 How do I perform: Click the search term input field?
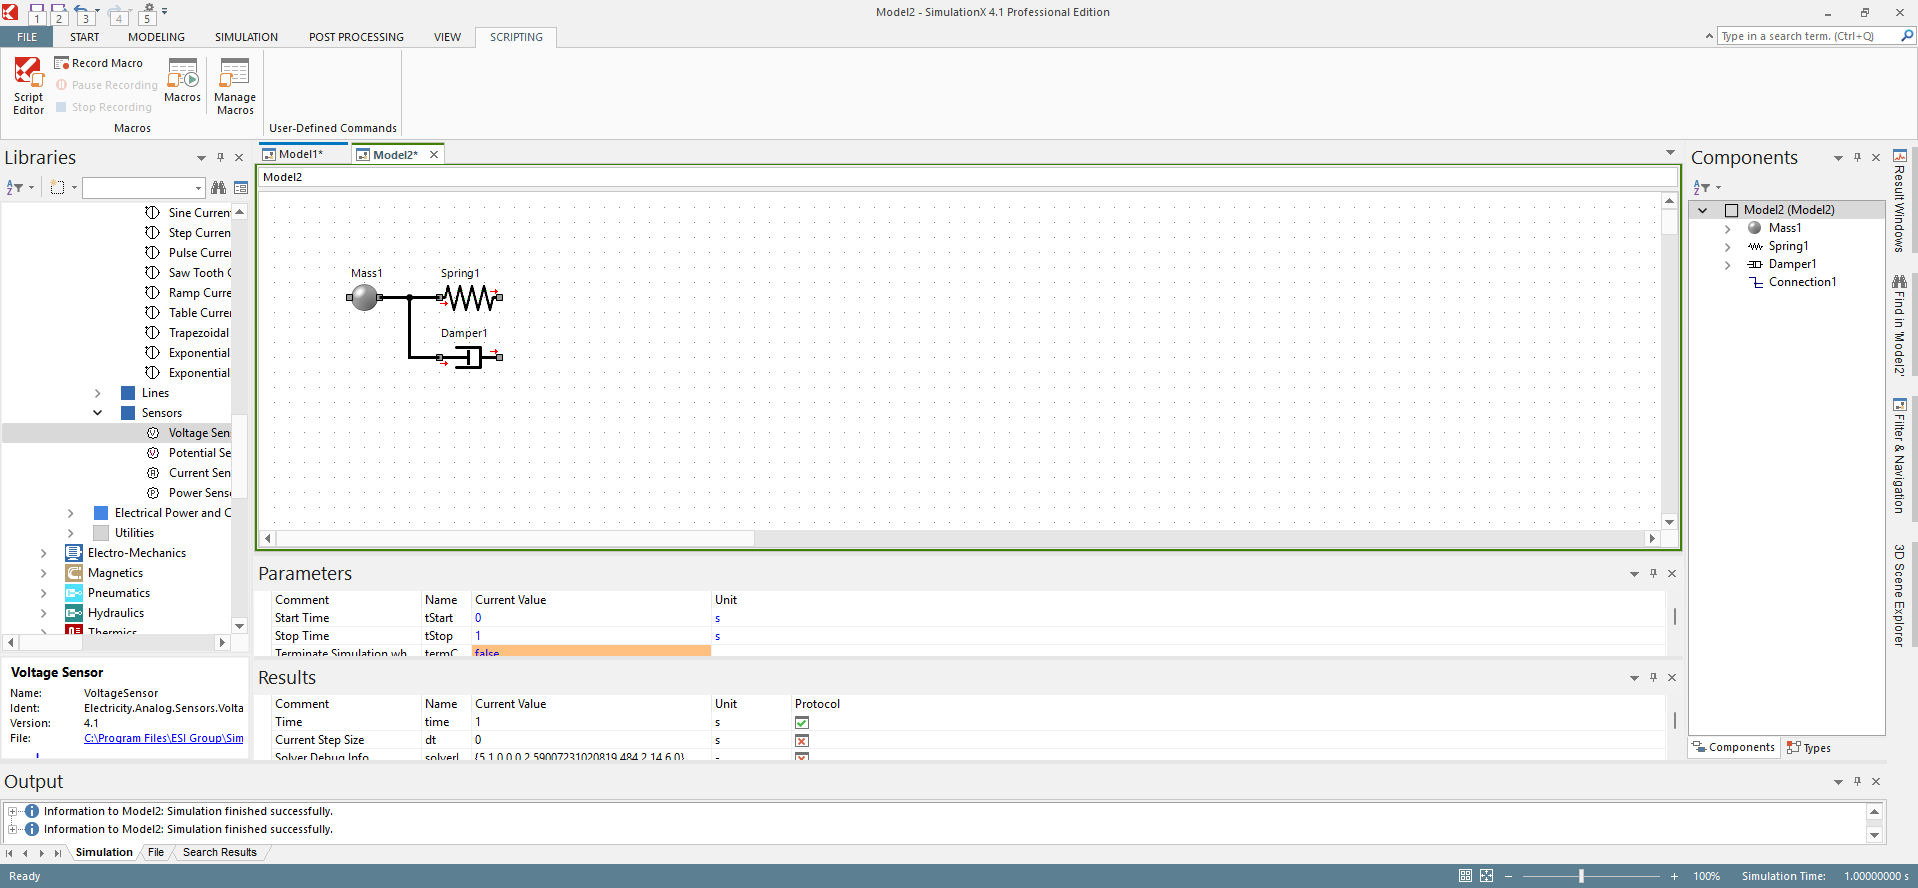[1806, 36]
